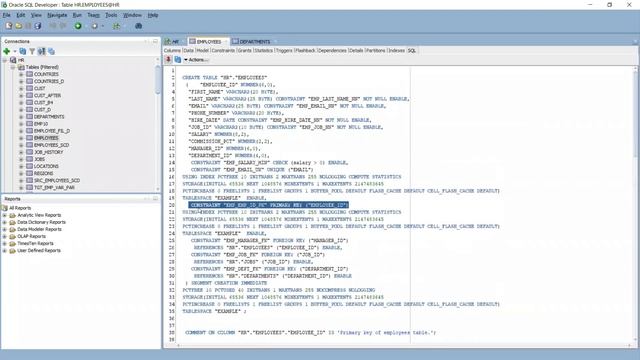Open the Indexes sub-tab
The width and height of the screenshot is (640, 360).
point(396,51)
